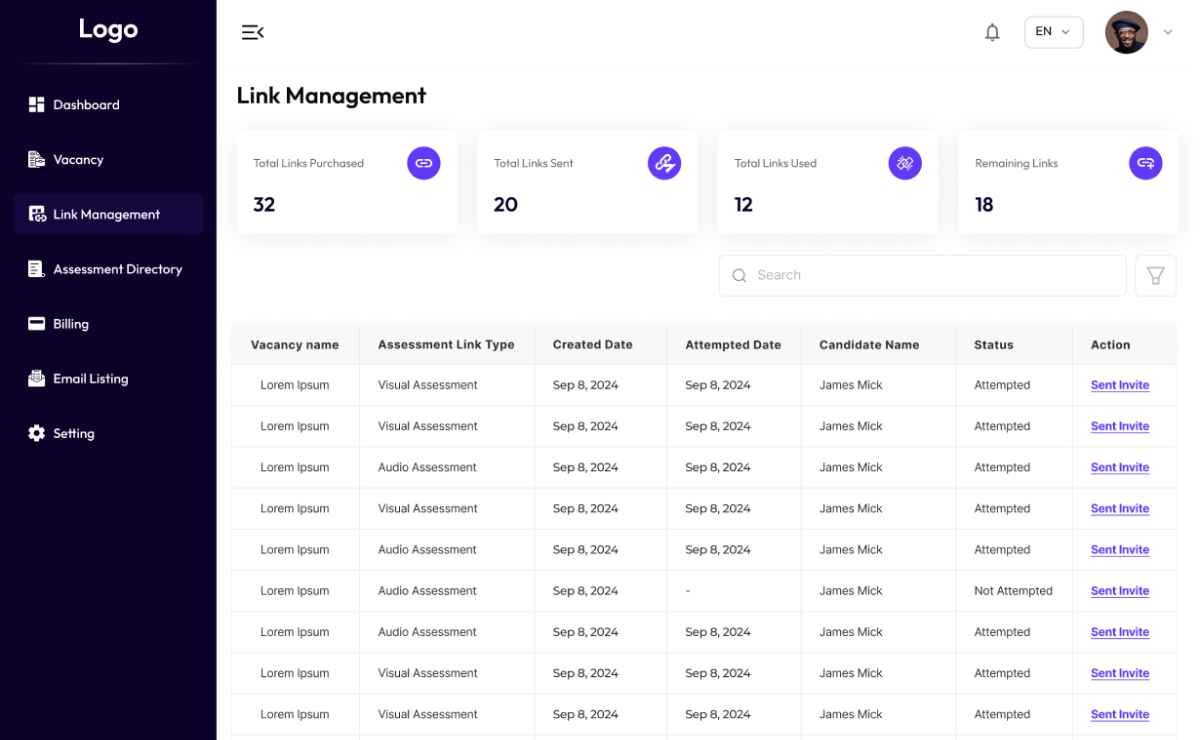Click the Status column header

[993, 345]
